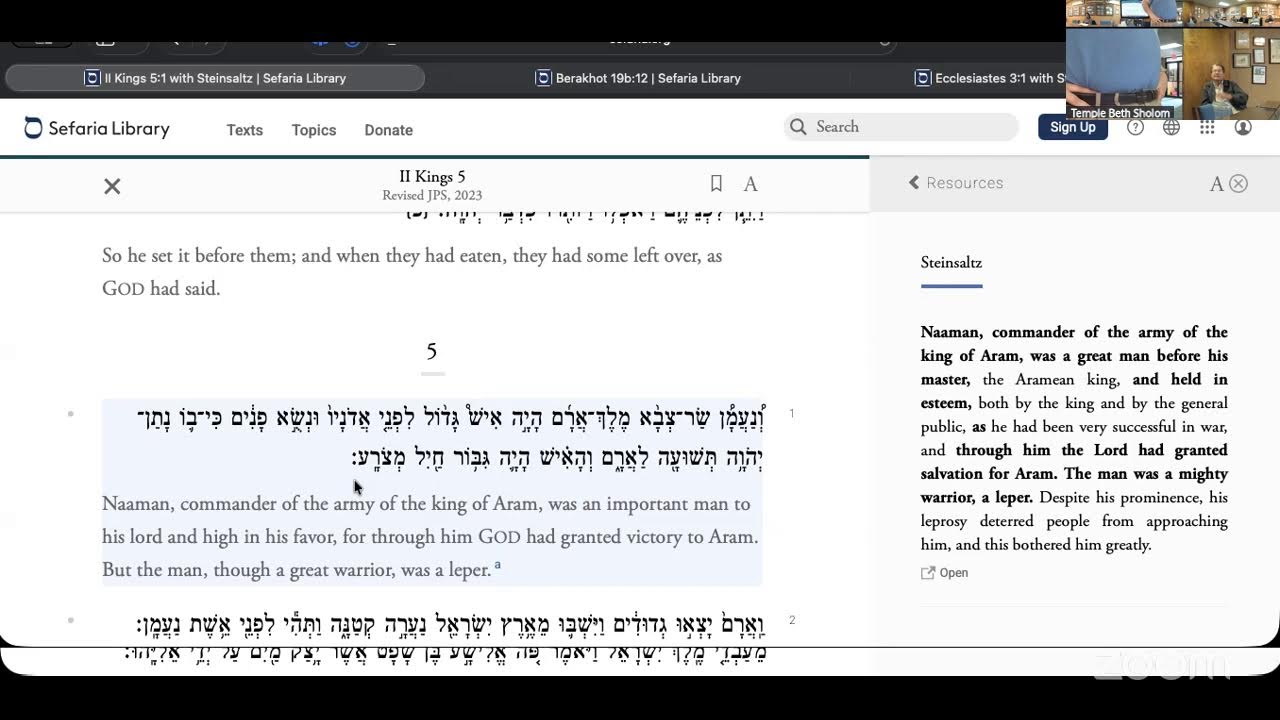Viewport: 1280px width, 720px height.
Task: Switch to II Kings 5:1 with Steinsaltz tab
Action: tap(215, 78)
